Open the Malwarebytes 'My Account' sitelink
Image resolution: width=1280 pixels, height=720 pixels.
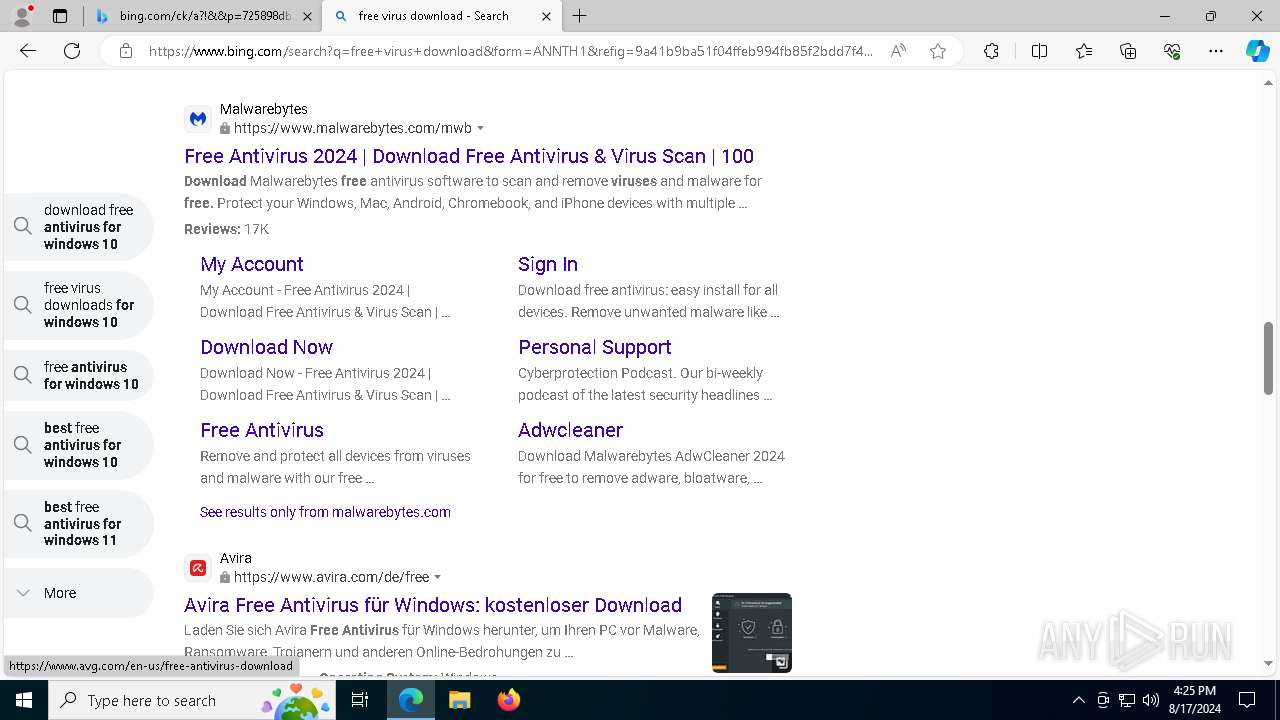pos(252,264)
